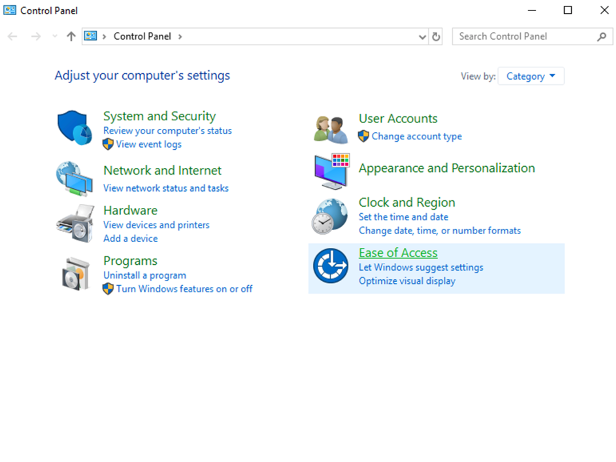Screen dimensions: 616x462
Task: Open the Ease of Access icon
Action: pyautogui.click(x=330, y=266)
